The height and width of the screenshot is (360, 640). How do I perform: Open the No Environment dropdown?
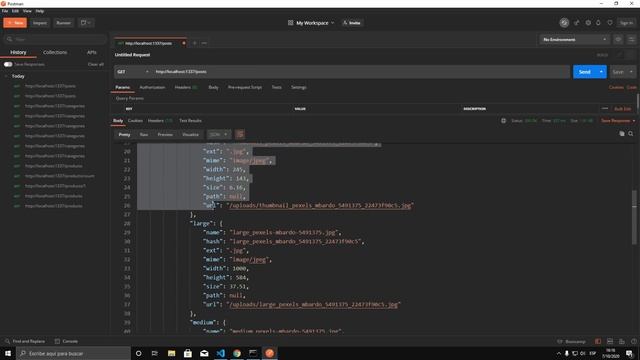click(574, 40)
